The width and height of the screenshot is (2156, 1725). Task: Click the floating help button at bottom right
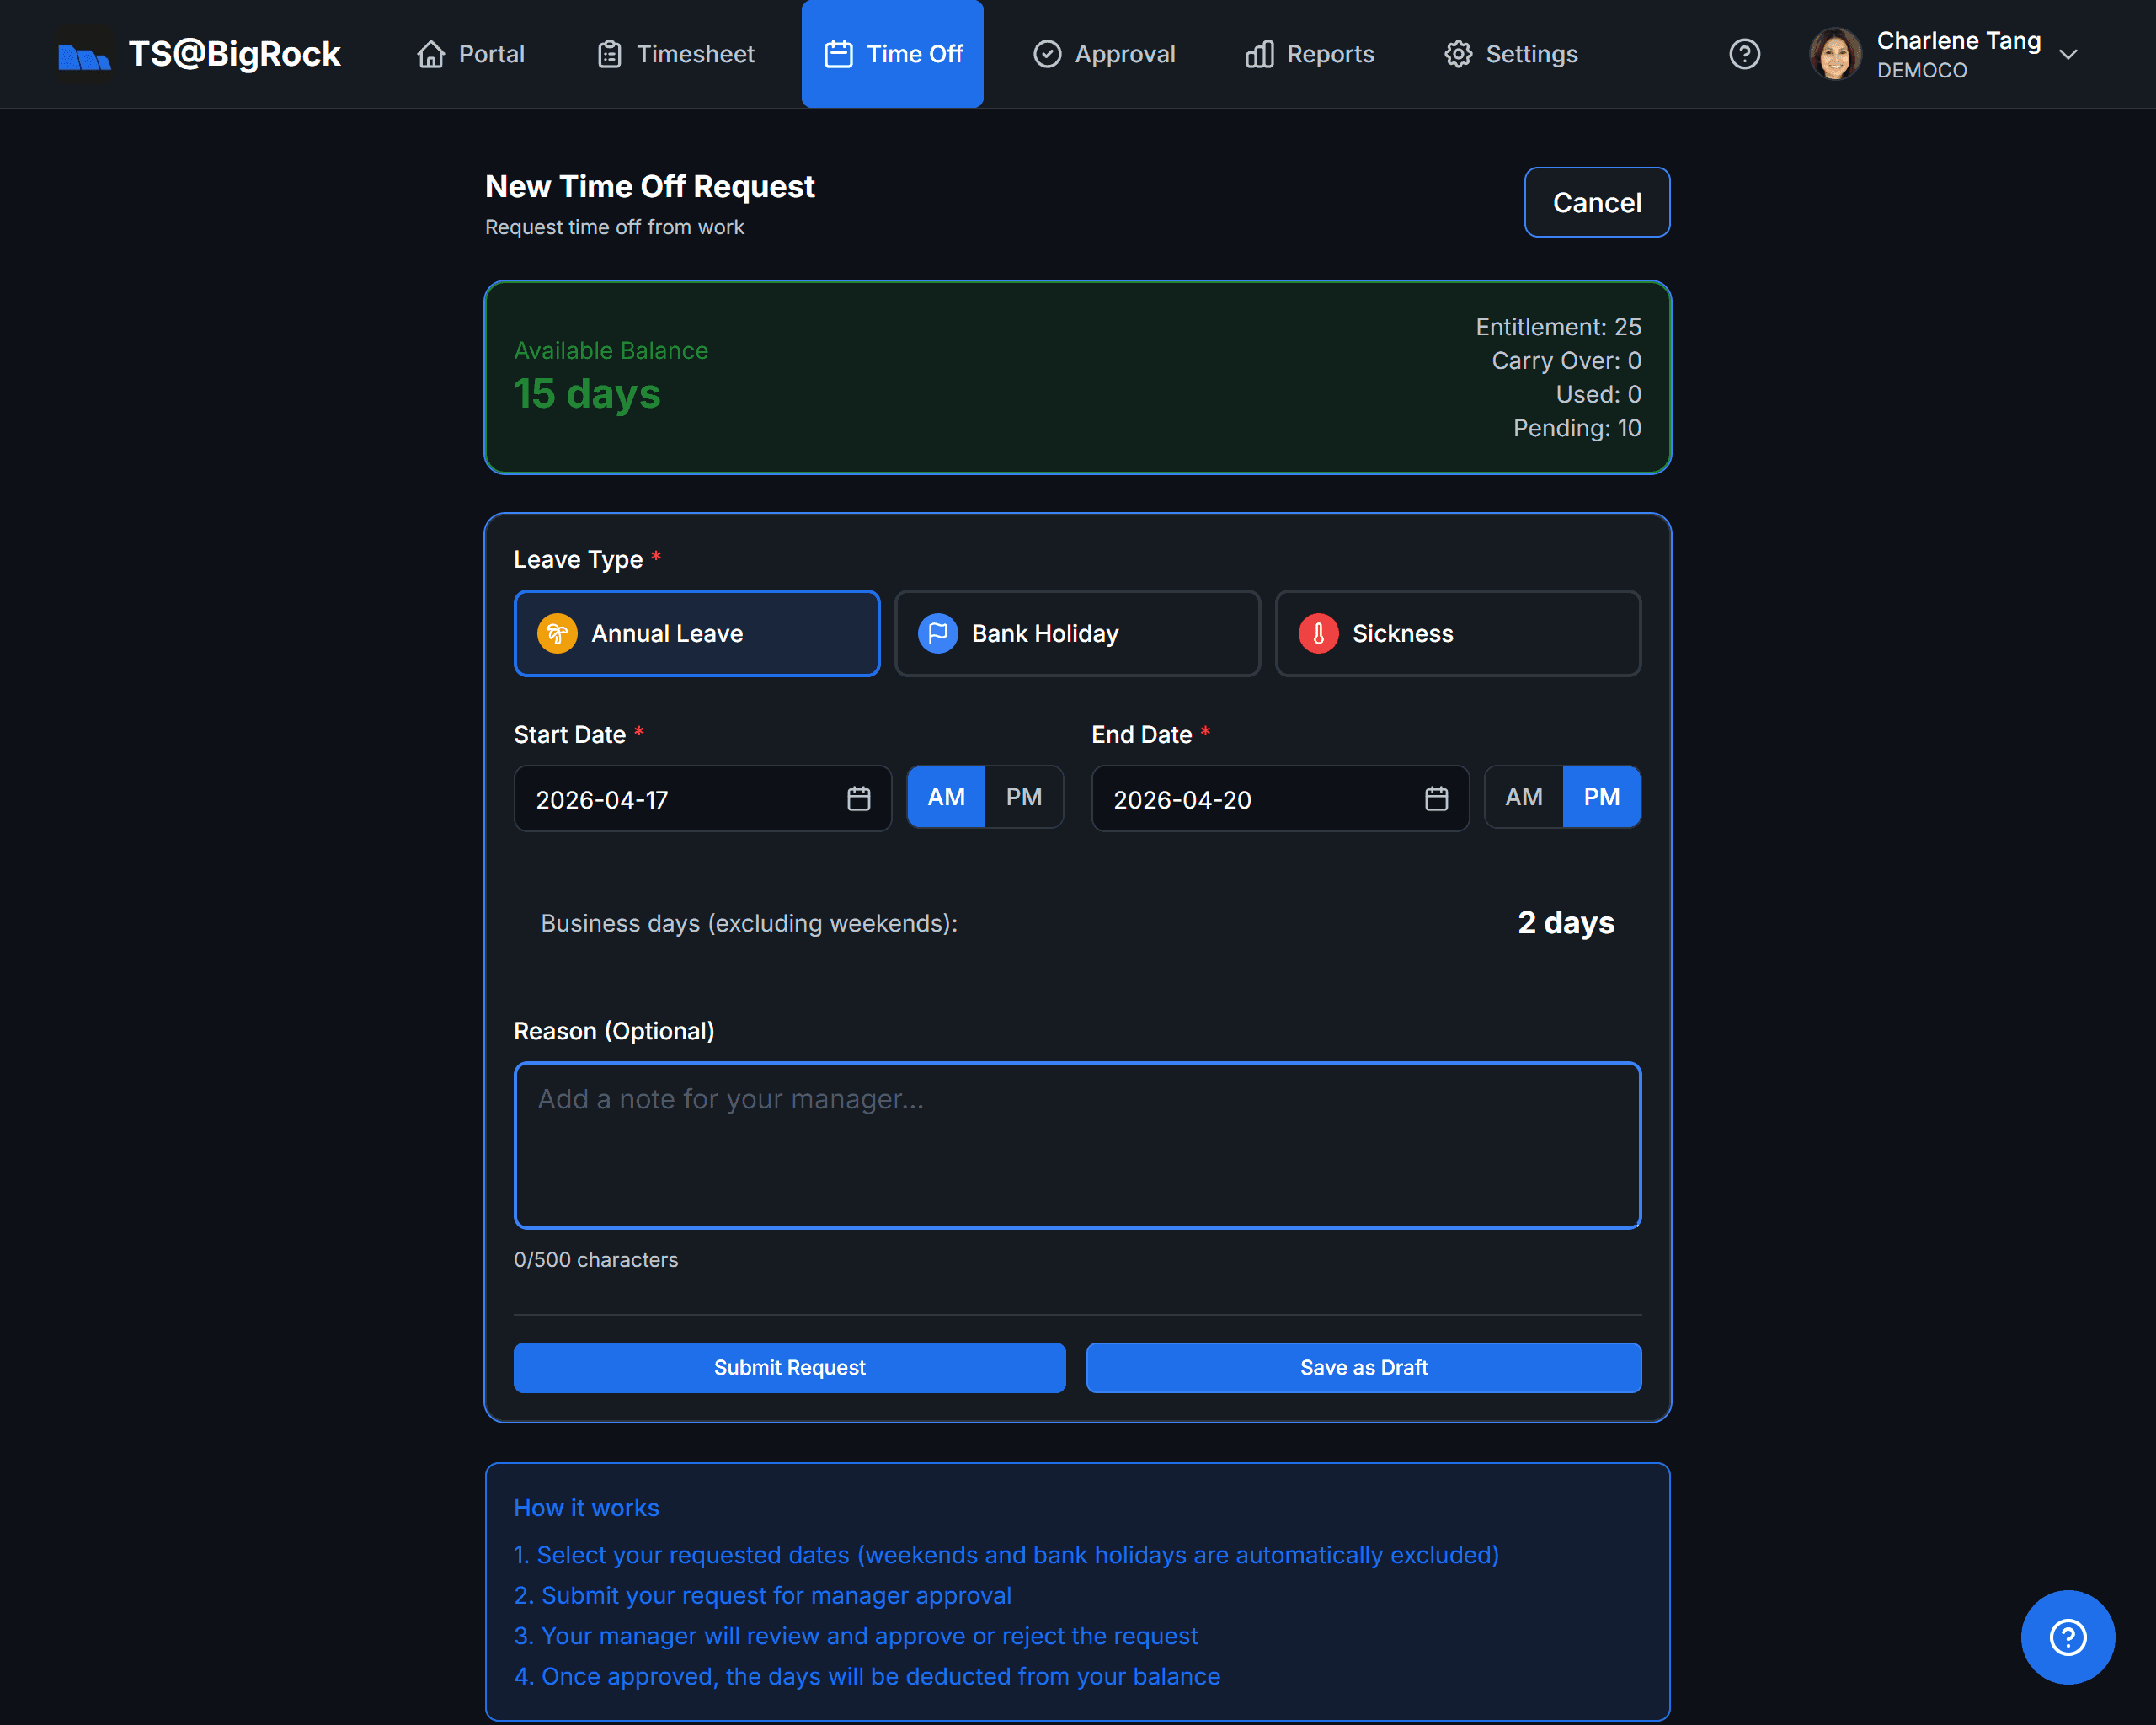click(2068, 1637)
